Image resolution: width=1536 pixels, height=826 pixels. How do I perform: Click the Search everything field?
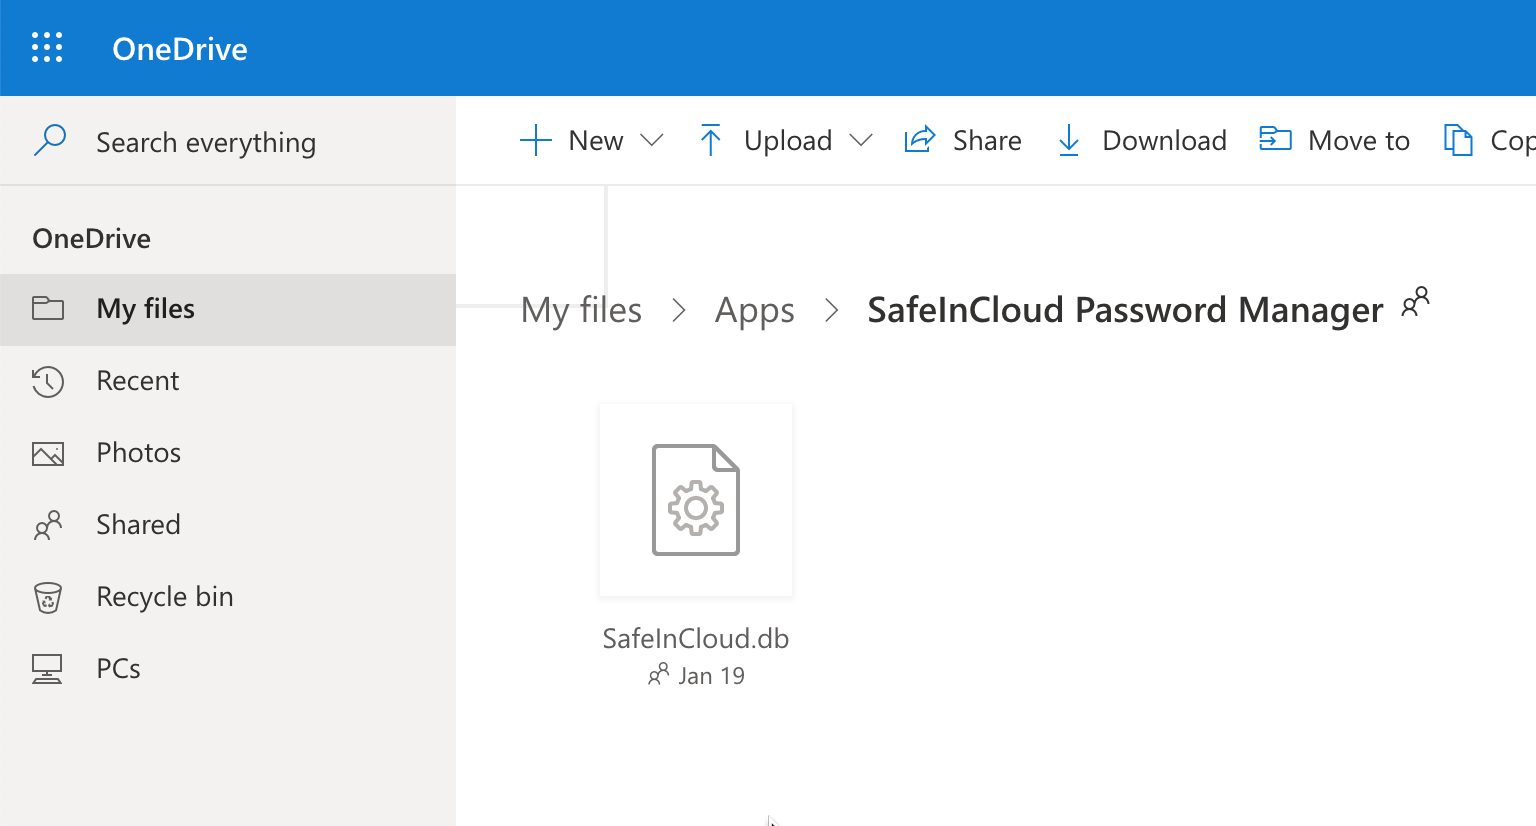206,142
